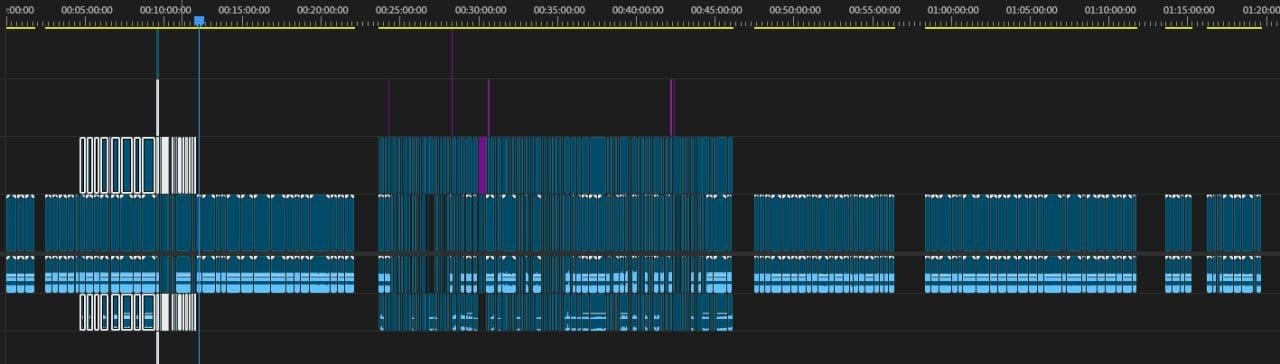Click the thin purple clip nearest 00:45:00:00
The height and width of the screenshot is (364, 1280).
[673, 108]
